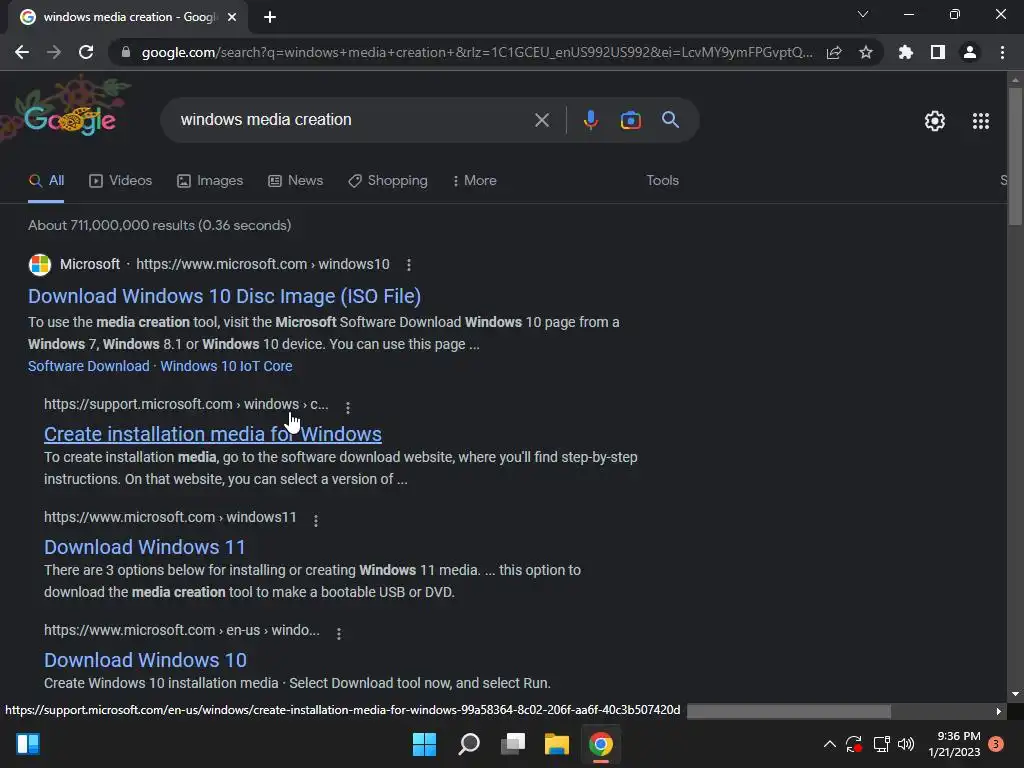The image size is (1024, 768).
Task: Open Google quick settings gear
Action: tap(935, 121)
